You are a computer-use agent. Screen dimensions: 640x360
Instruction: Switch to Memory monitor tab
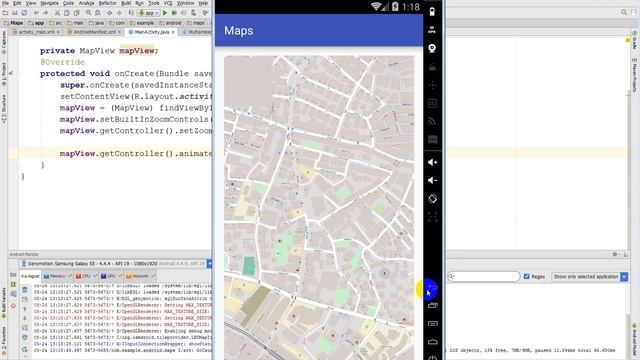[57, 276]
